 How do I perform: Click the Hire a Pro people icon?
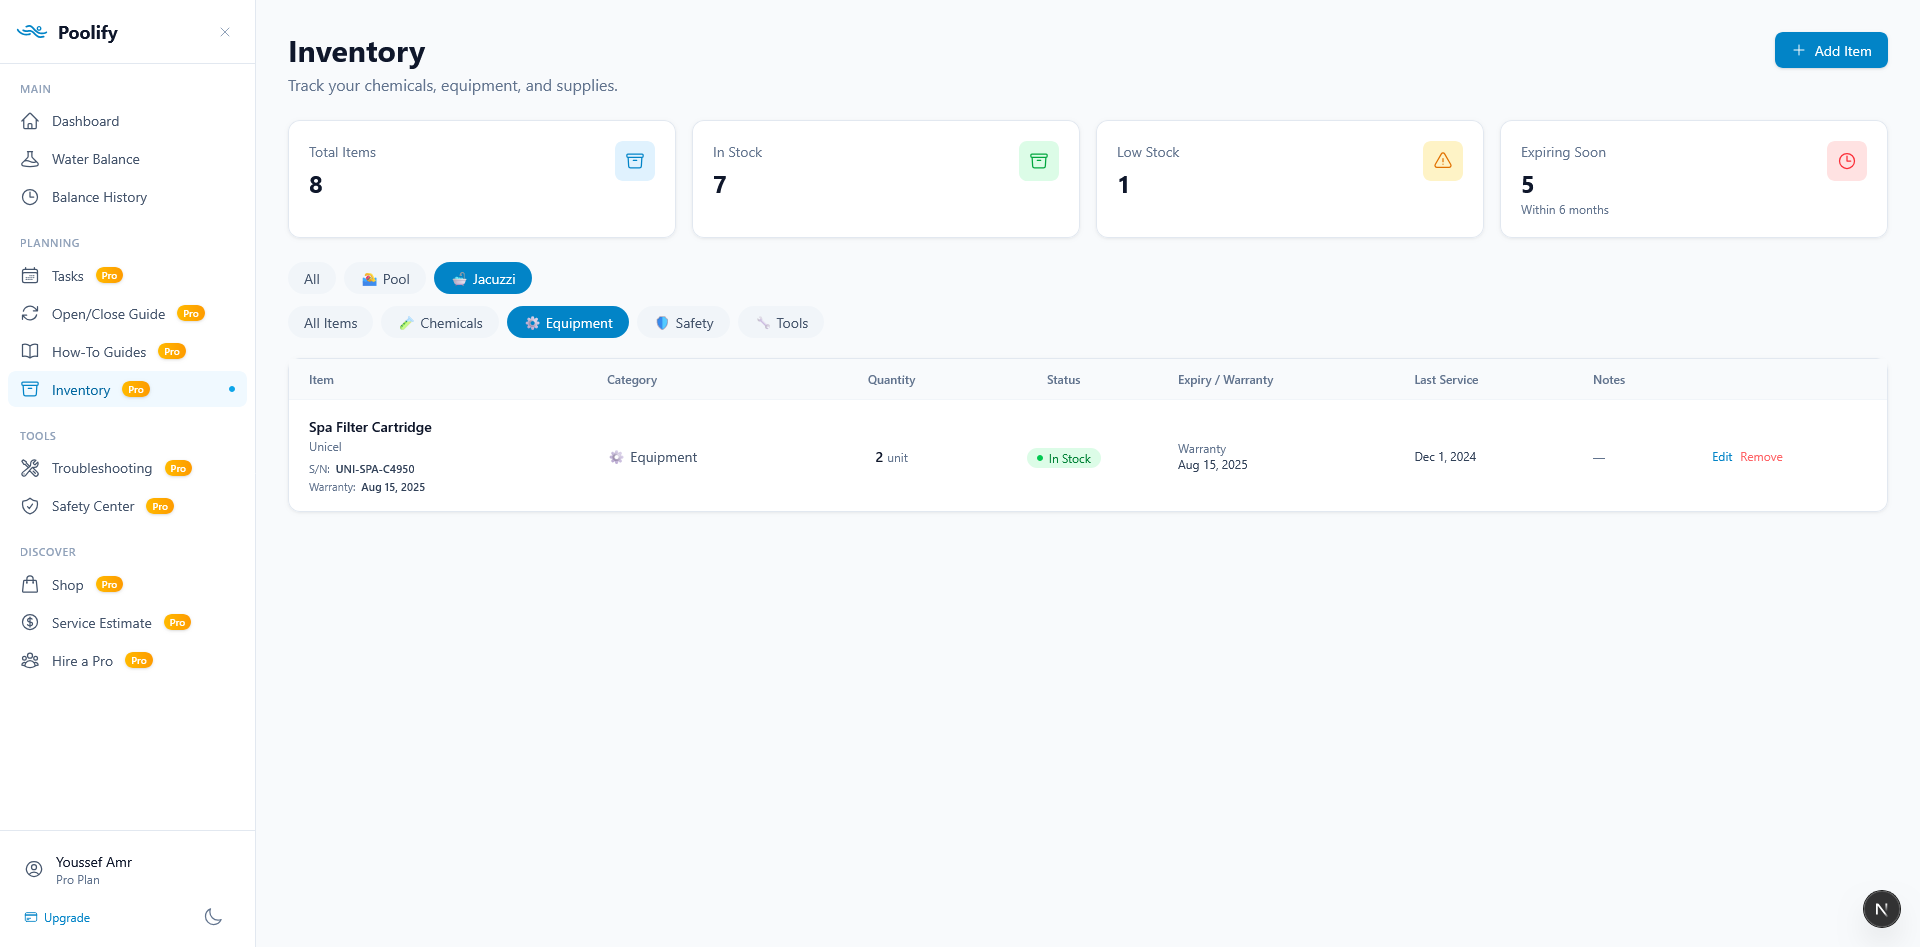tap(30, 661)
